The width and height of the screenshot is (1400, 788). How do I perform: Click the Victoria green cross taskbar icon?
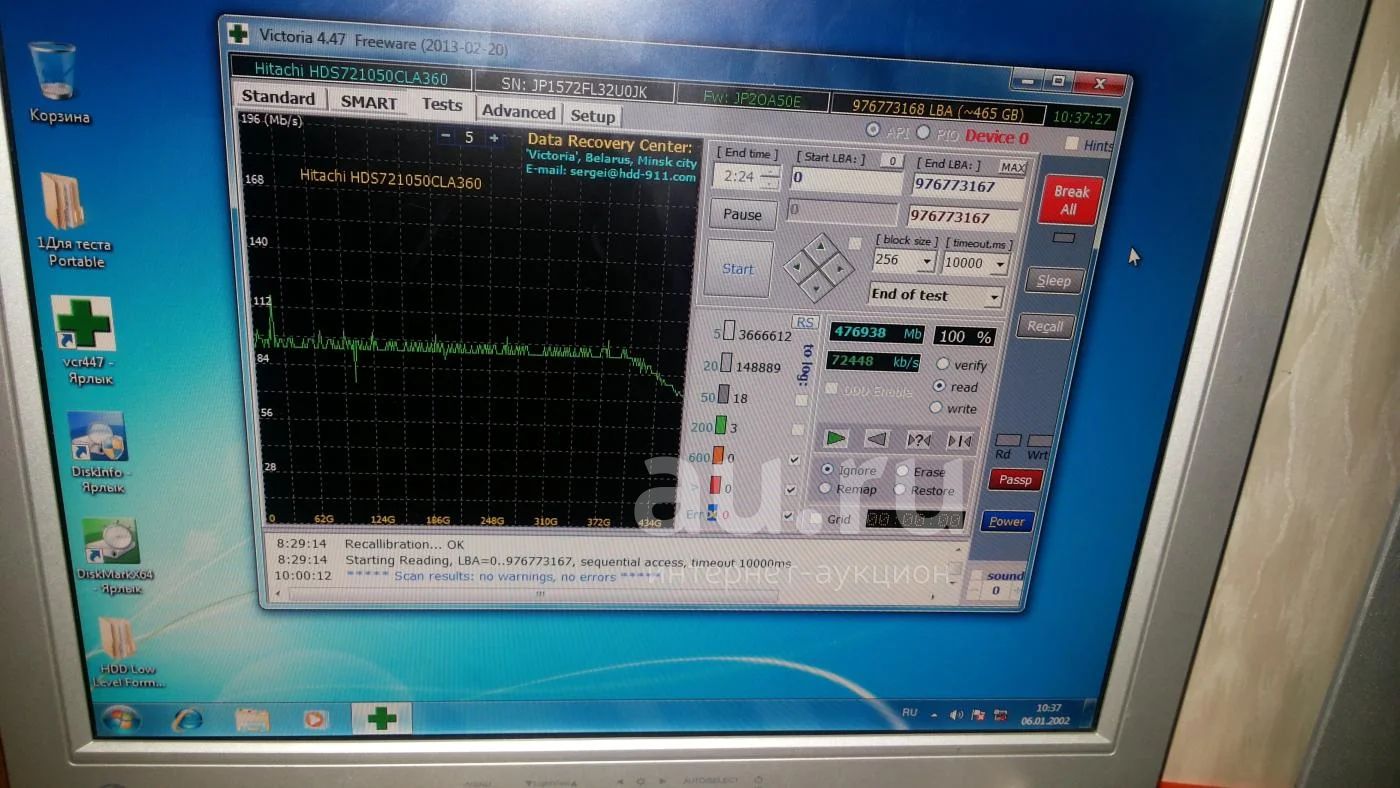click(382, 718)
